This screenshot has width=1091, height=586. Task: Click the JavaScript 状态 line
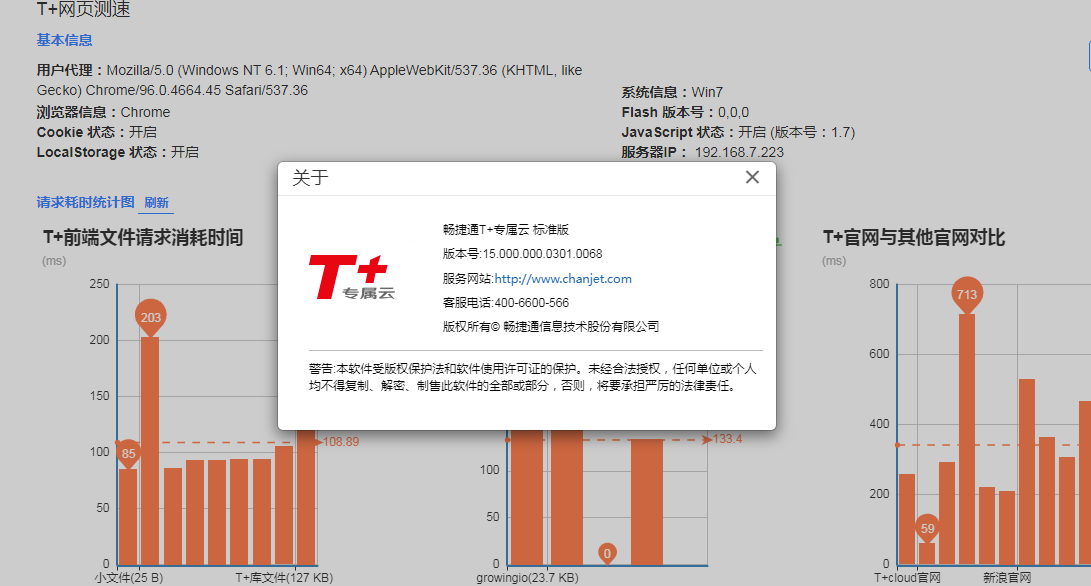[738, 132]
